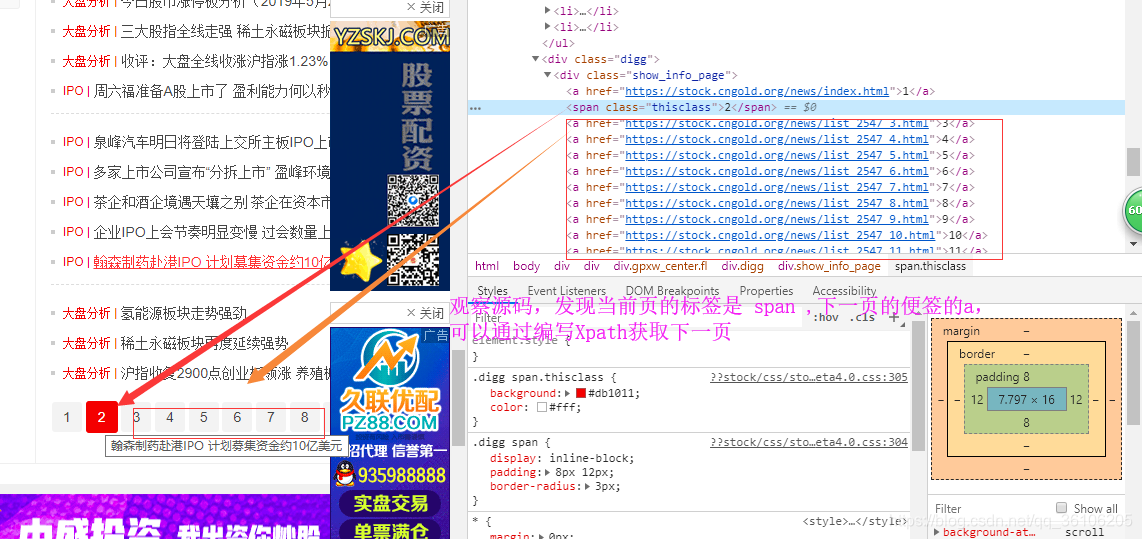
Task: Open list_2547_10.html link in Elements
Action: click(x=780, y=235)
